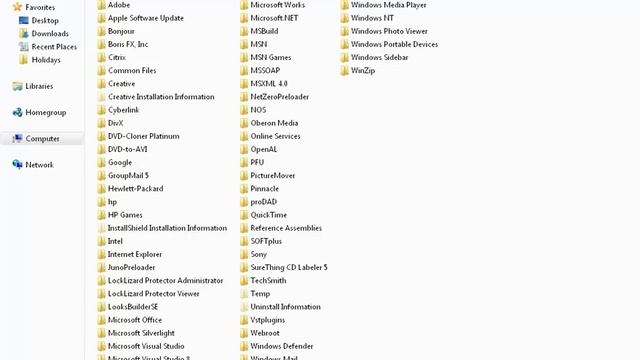Click the faded Temp folder icon
640x360 pixels.
pyautogui.click(x=244, y=293)
